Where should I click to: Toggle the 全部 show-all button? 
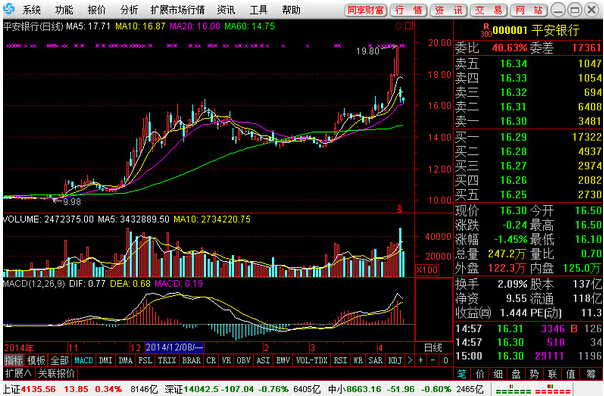pos(59,360)
